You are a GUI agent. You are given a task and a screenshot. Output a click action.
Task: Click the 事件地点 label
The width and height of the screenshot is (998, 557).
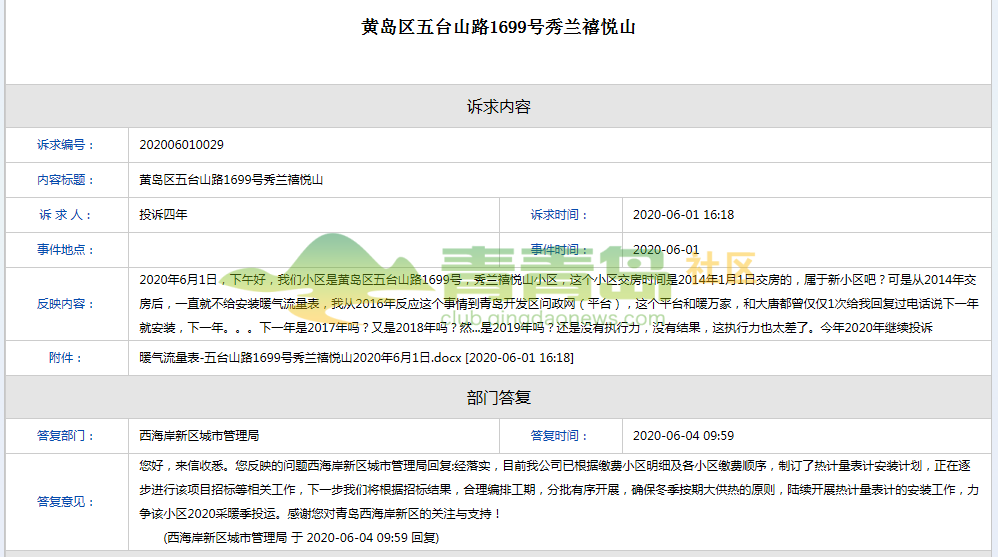66,250
